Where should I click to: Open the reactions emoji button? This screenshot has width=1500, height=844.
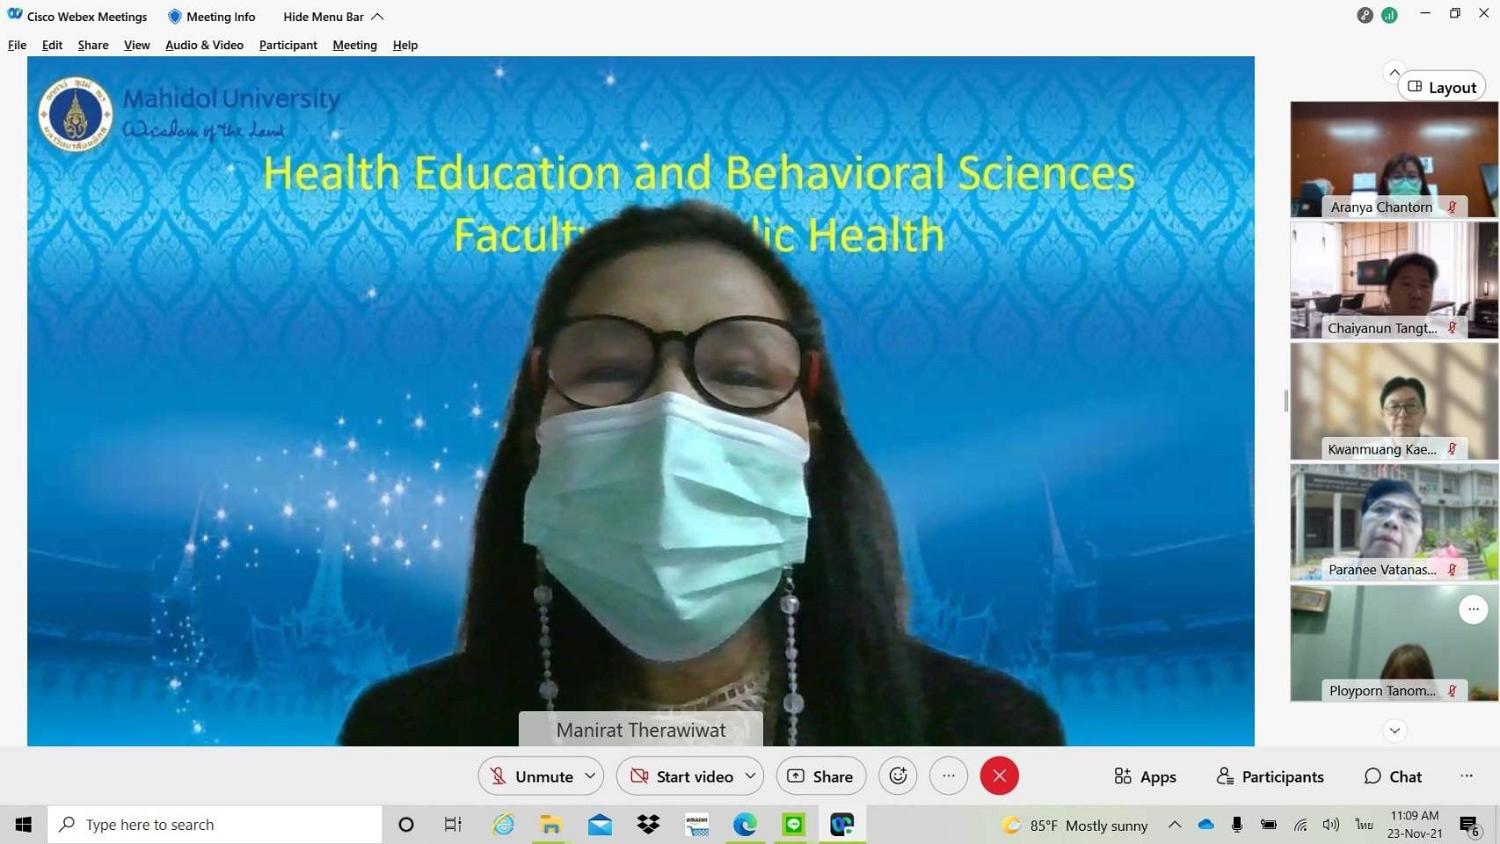(898, 776)
